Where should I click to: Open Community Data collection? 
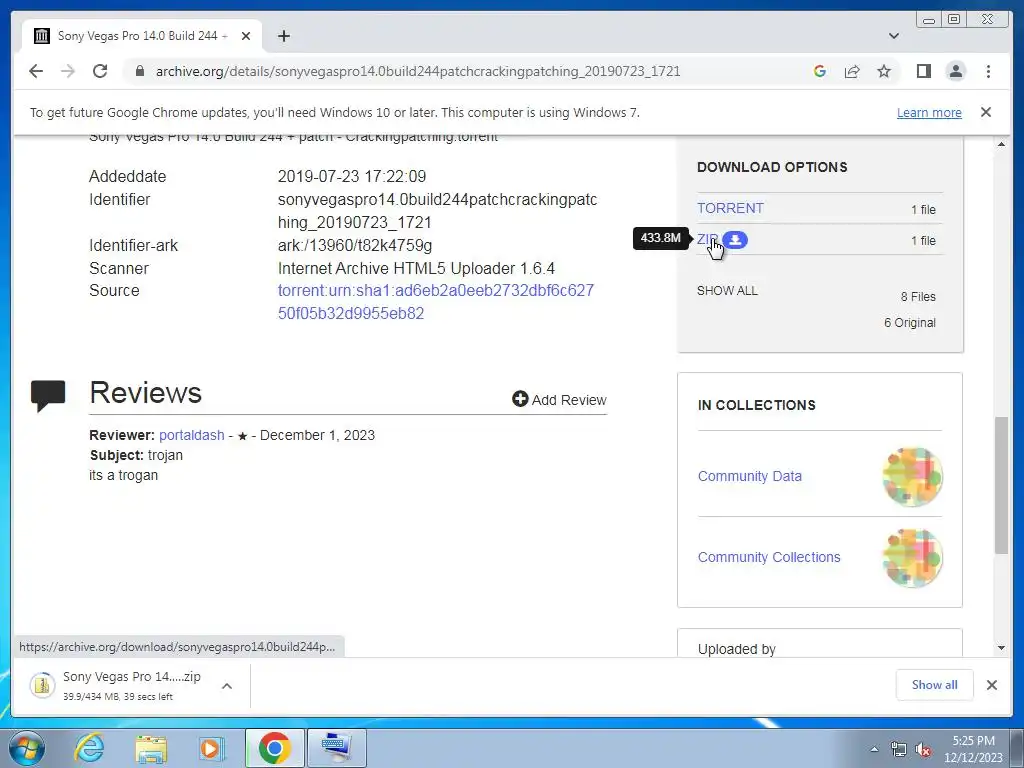point(750,476)
